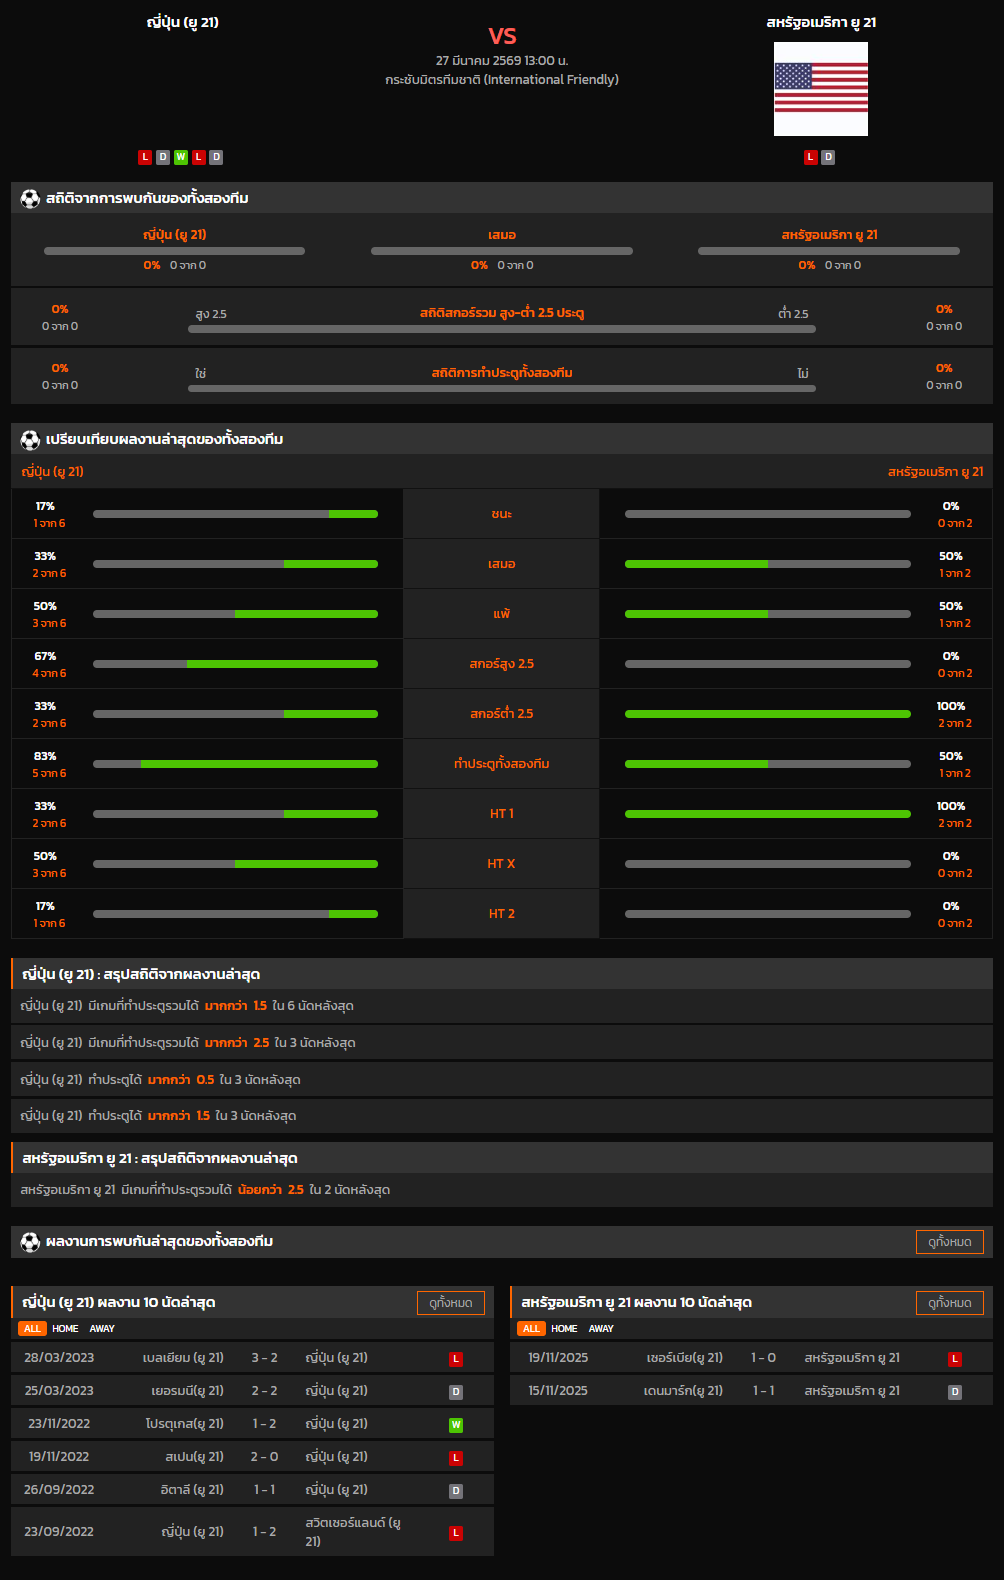1004x1580 pixels.
Task: Click view-all button in Japan U21 results
Action: (450, 1303)
